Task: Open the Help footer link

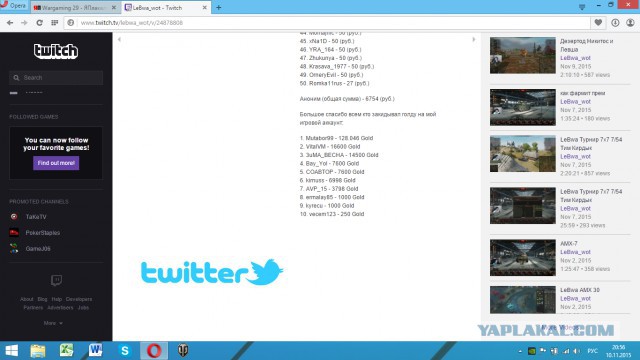Action: point(57,299)
